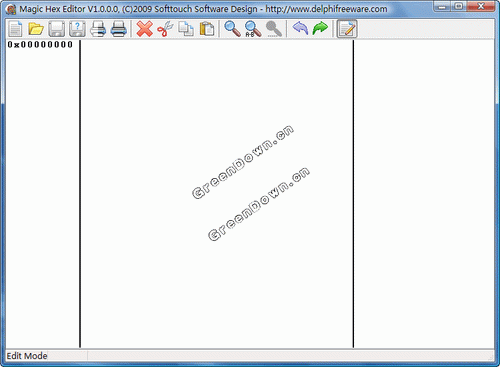Open Find and Replace A-B magnifier
The image size is (500, 367).
click(253, 29)
